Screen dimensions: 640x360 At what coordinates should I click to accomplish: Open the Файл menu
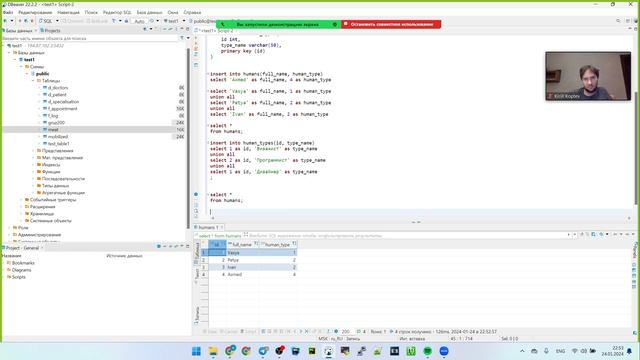coord(8,13)
